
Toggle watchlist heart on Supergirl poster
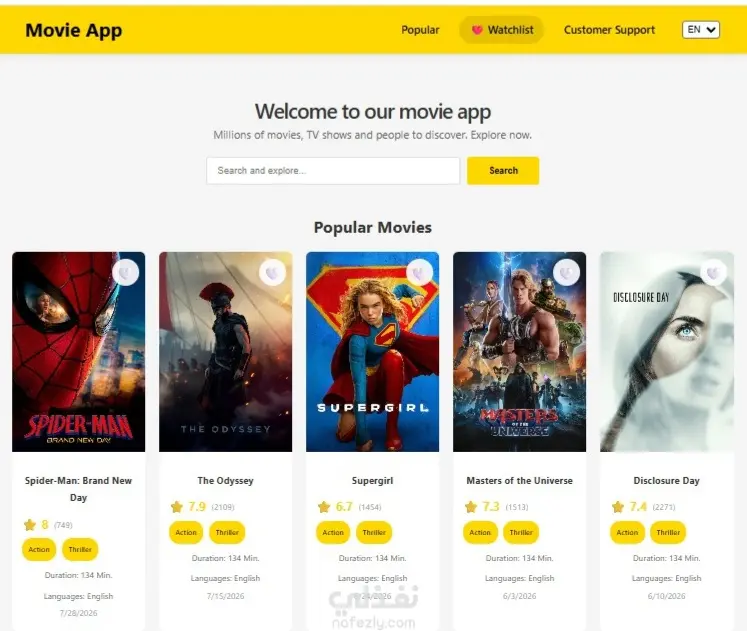(x=420, y=273)
